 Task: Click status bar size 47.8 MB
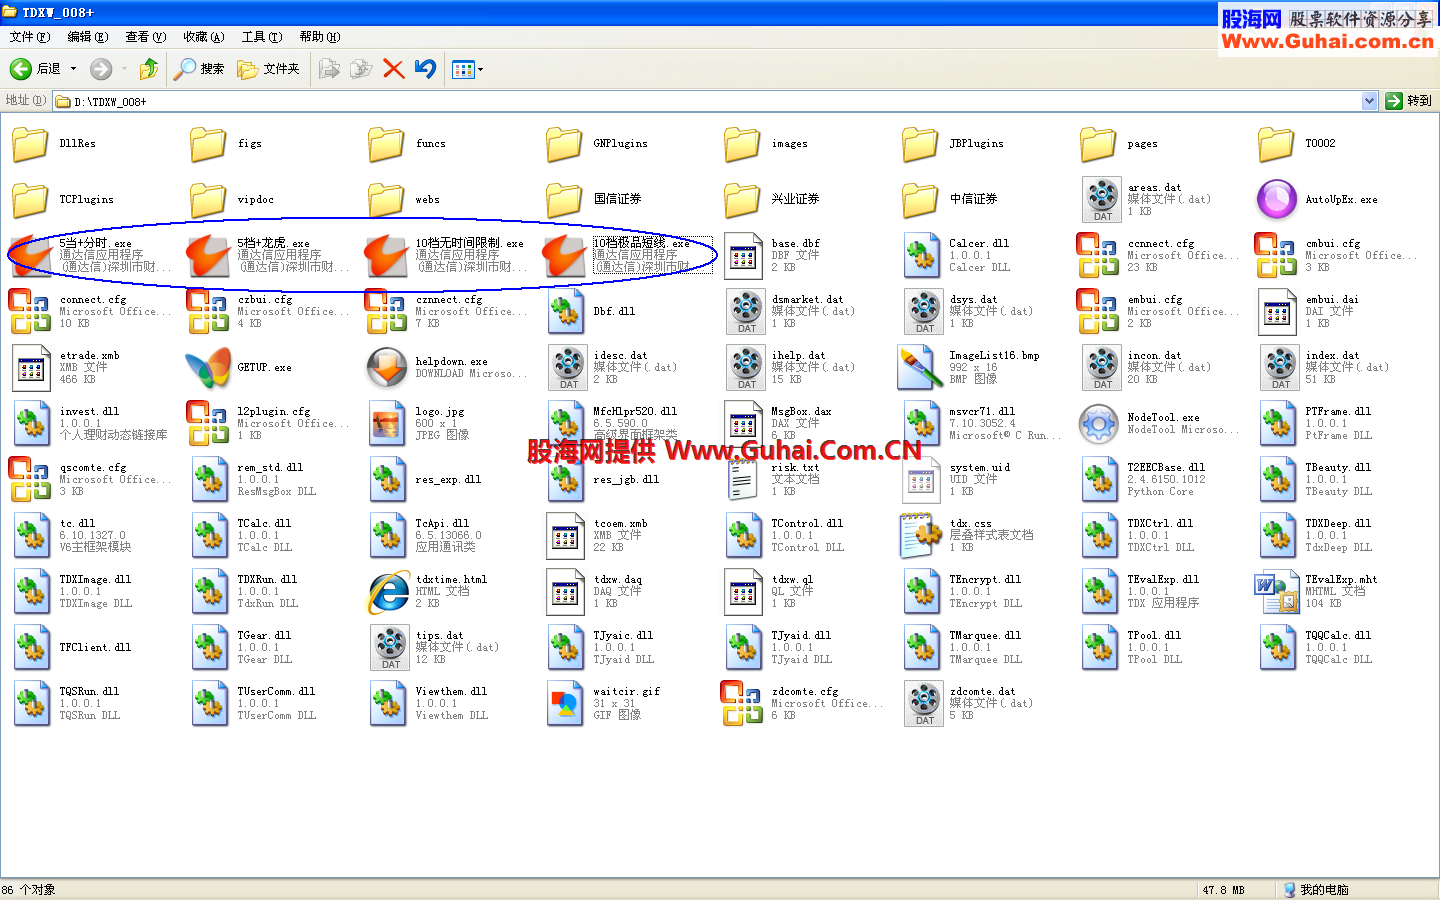click(x=1223, y=890)
